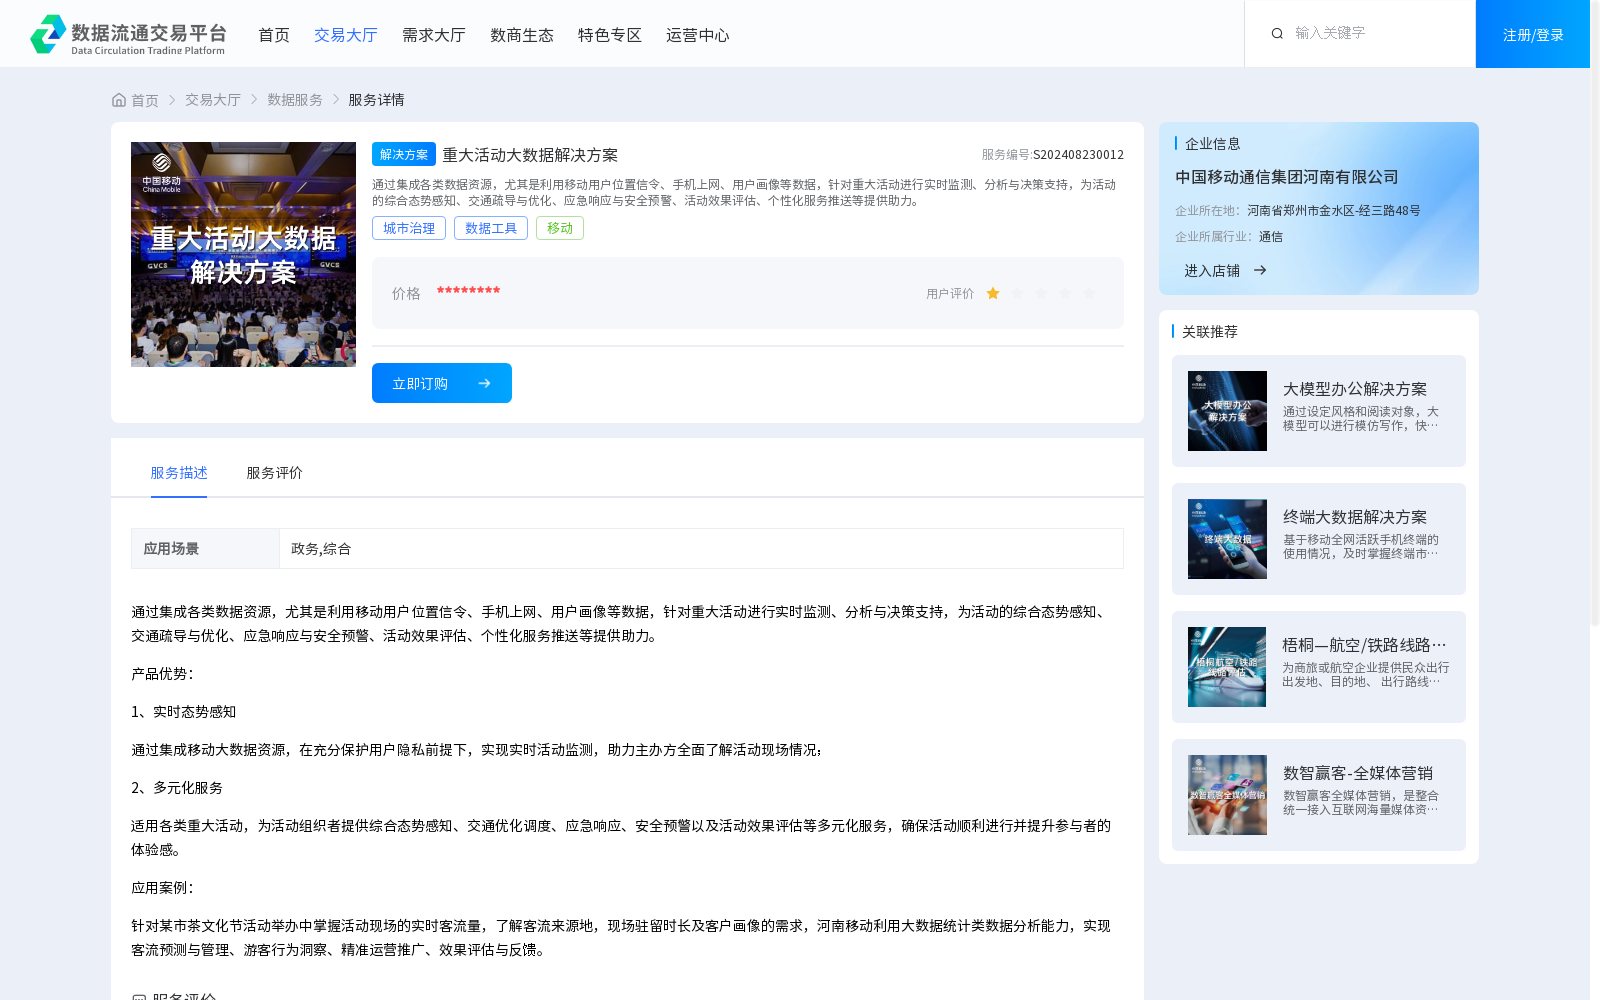
Task: Click the 关联推荐 section heading
Action: 1210,332
